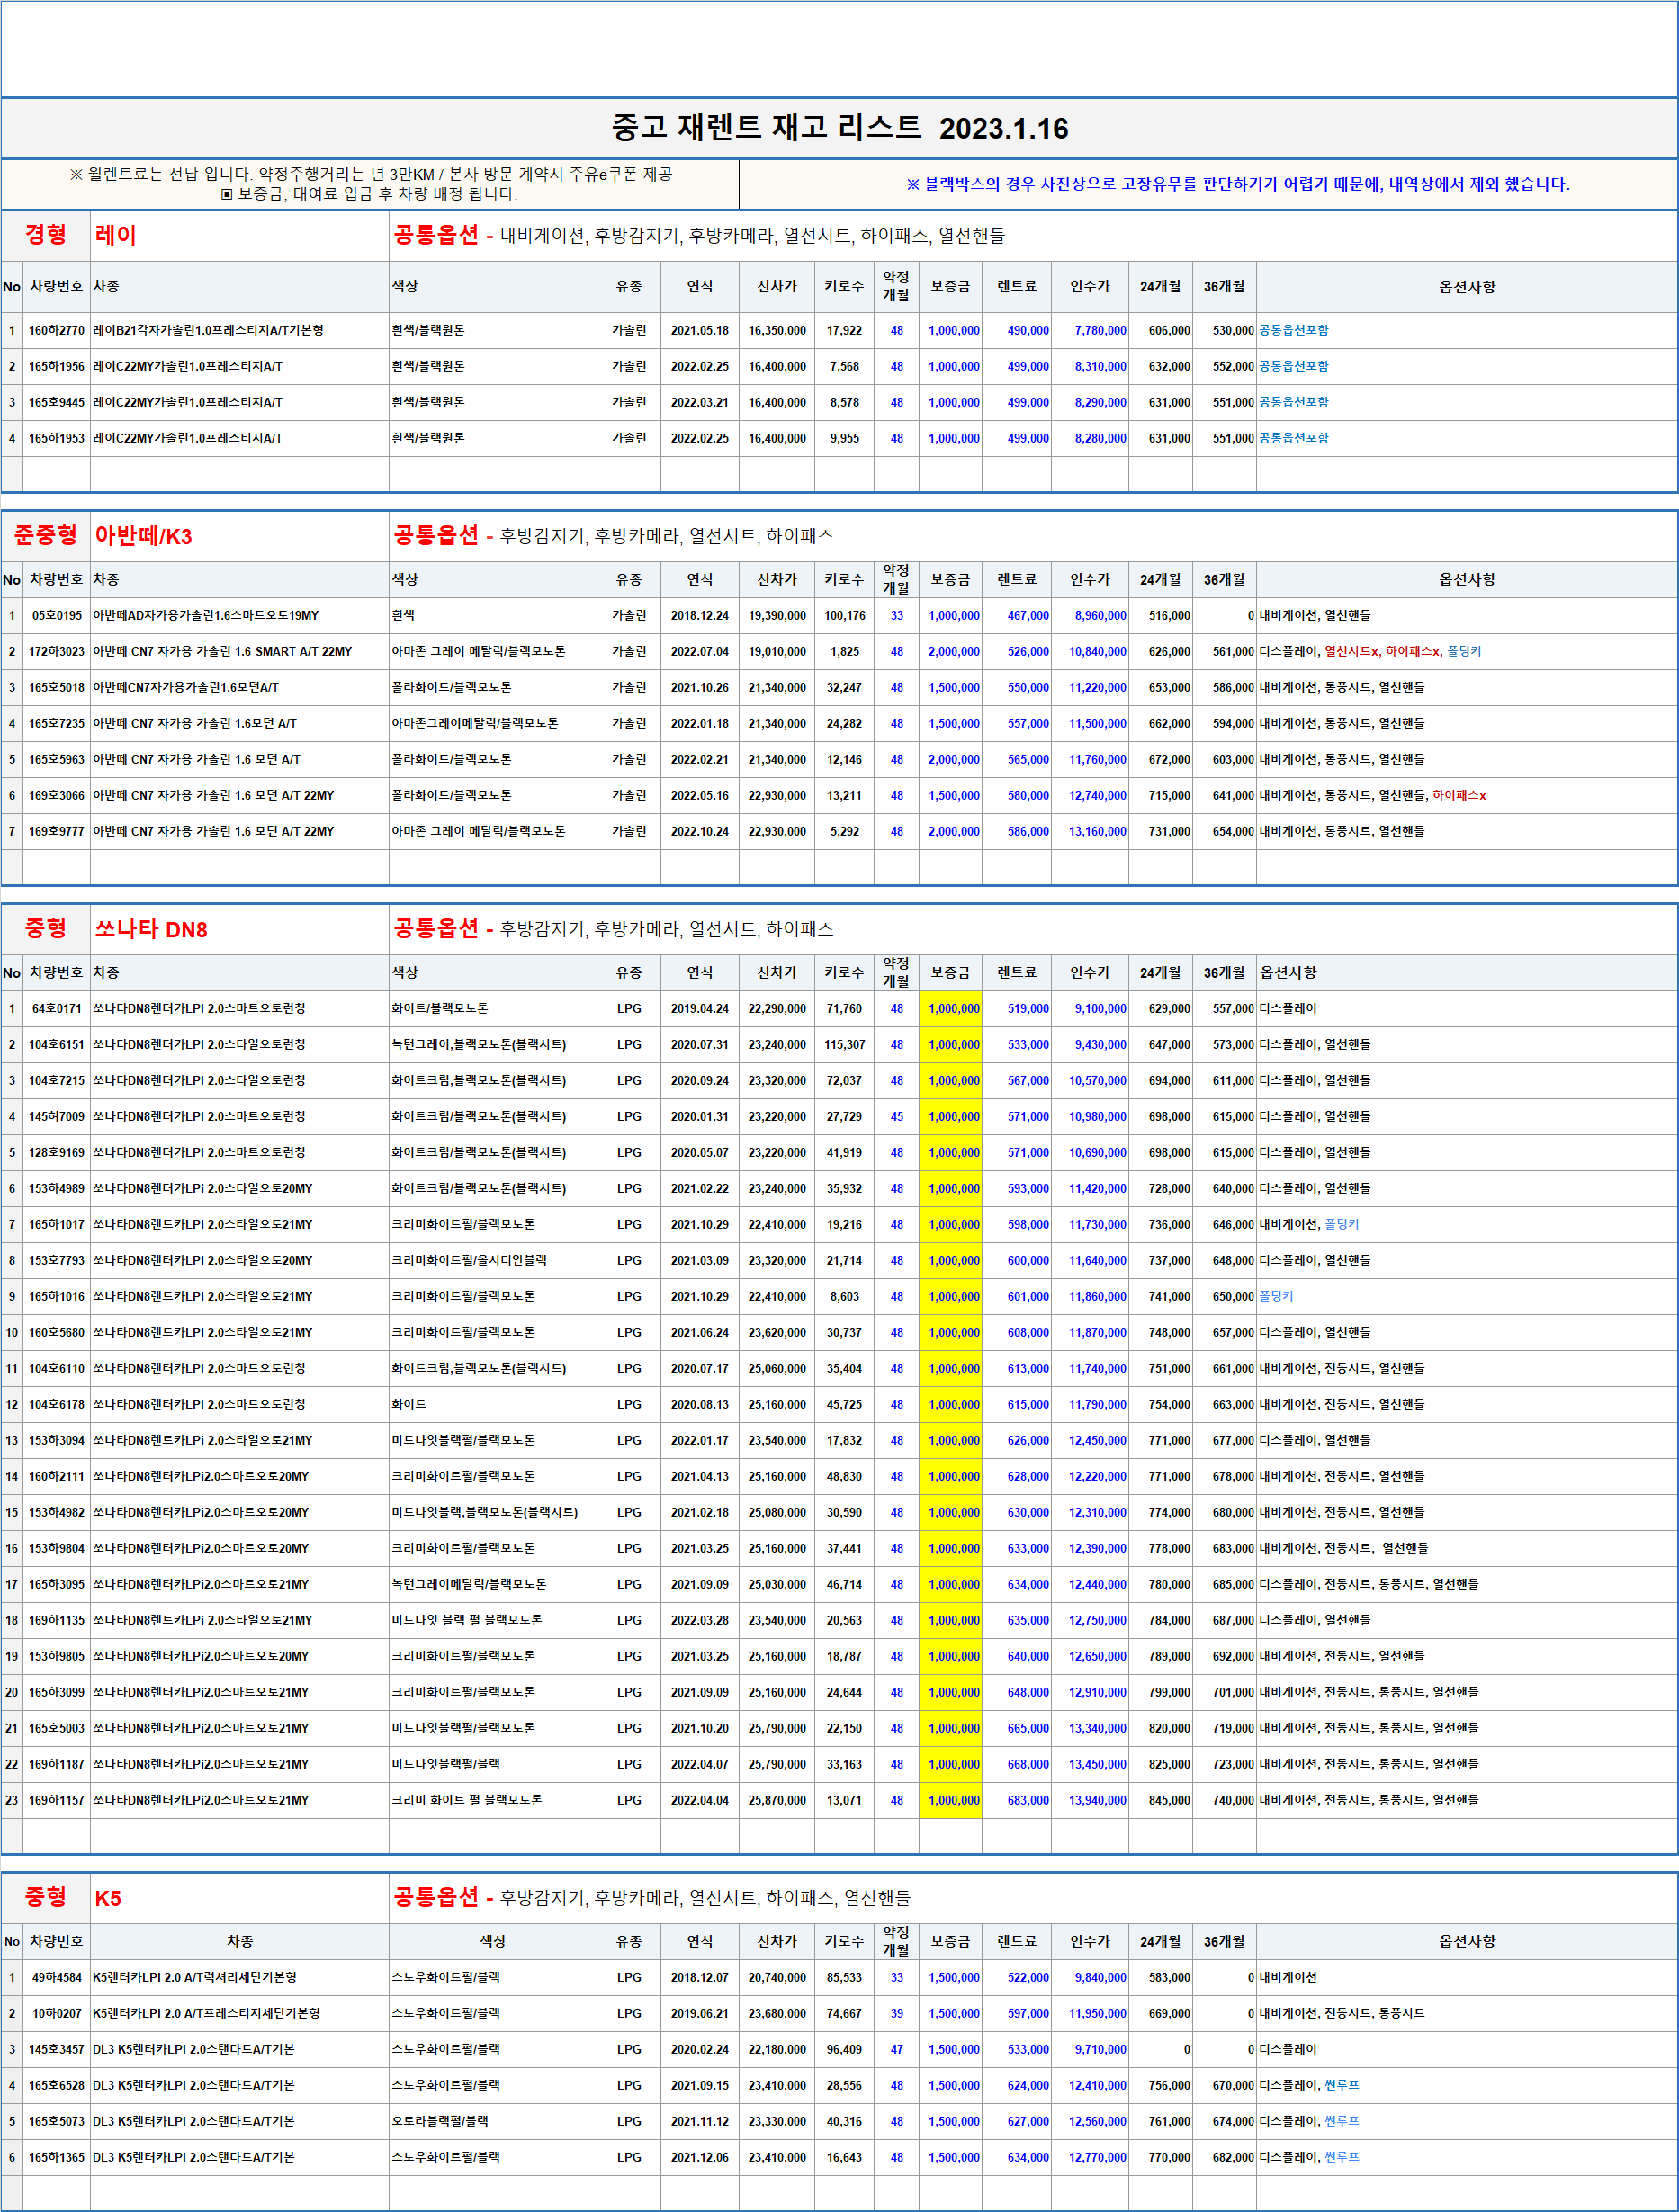Click options 디스플레이, 열선시트x, 하이패스x, 폴딩키
Image resolution: width=1679 pixels, height=2212 pixels.
(x=1370, y=651)
